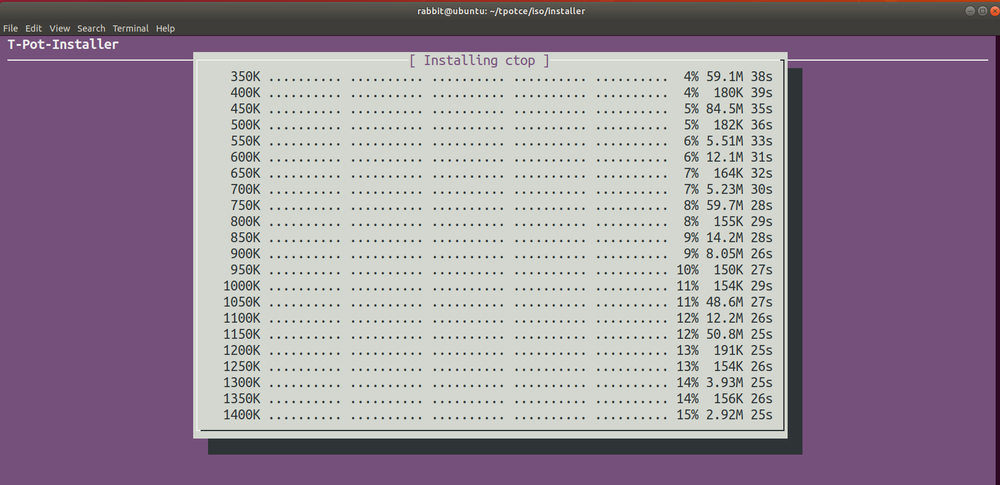Click the window minimize button

[970, 11]
